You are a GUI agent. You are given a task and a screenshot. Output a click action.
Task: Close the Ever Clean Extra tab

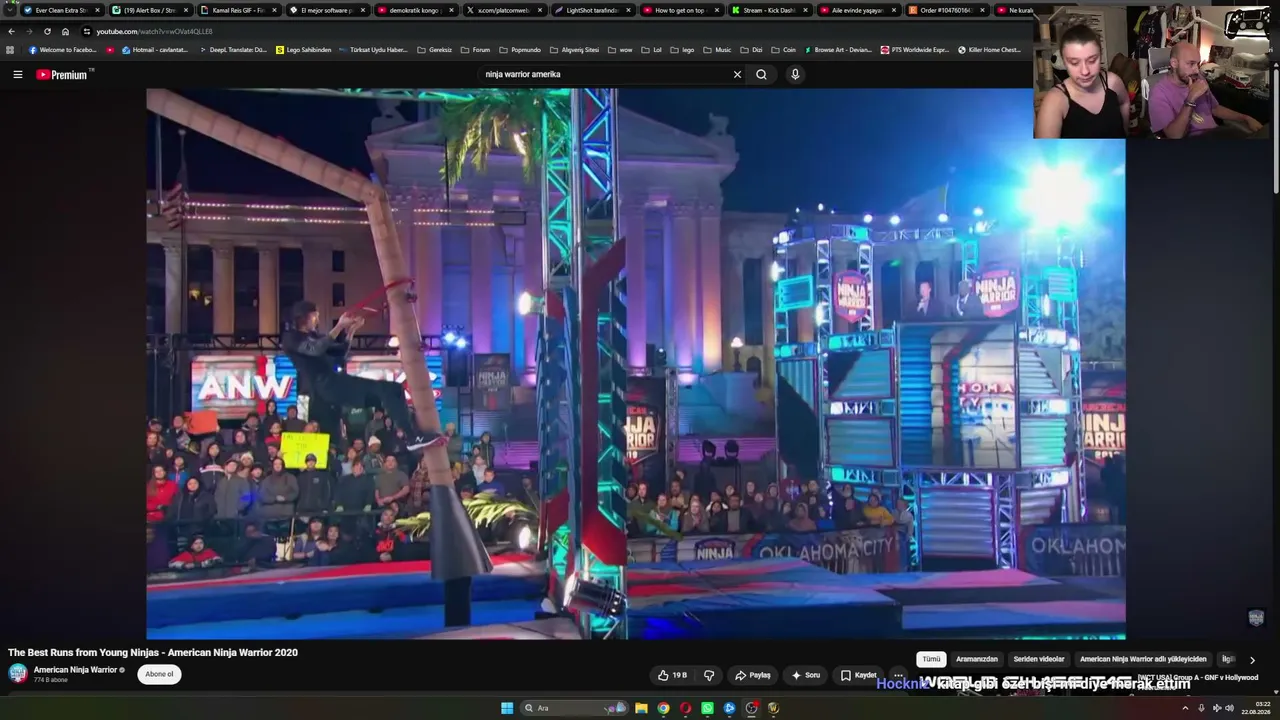tap(97, 10)
